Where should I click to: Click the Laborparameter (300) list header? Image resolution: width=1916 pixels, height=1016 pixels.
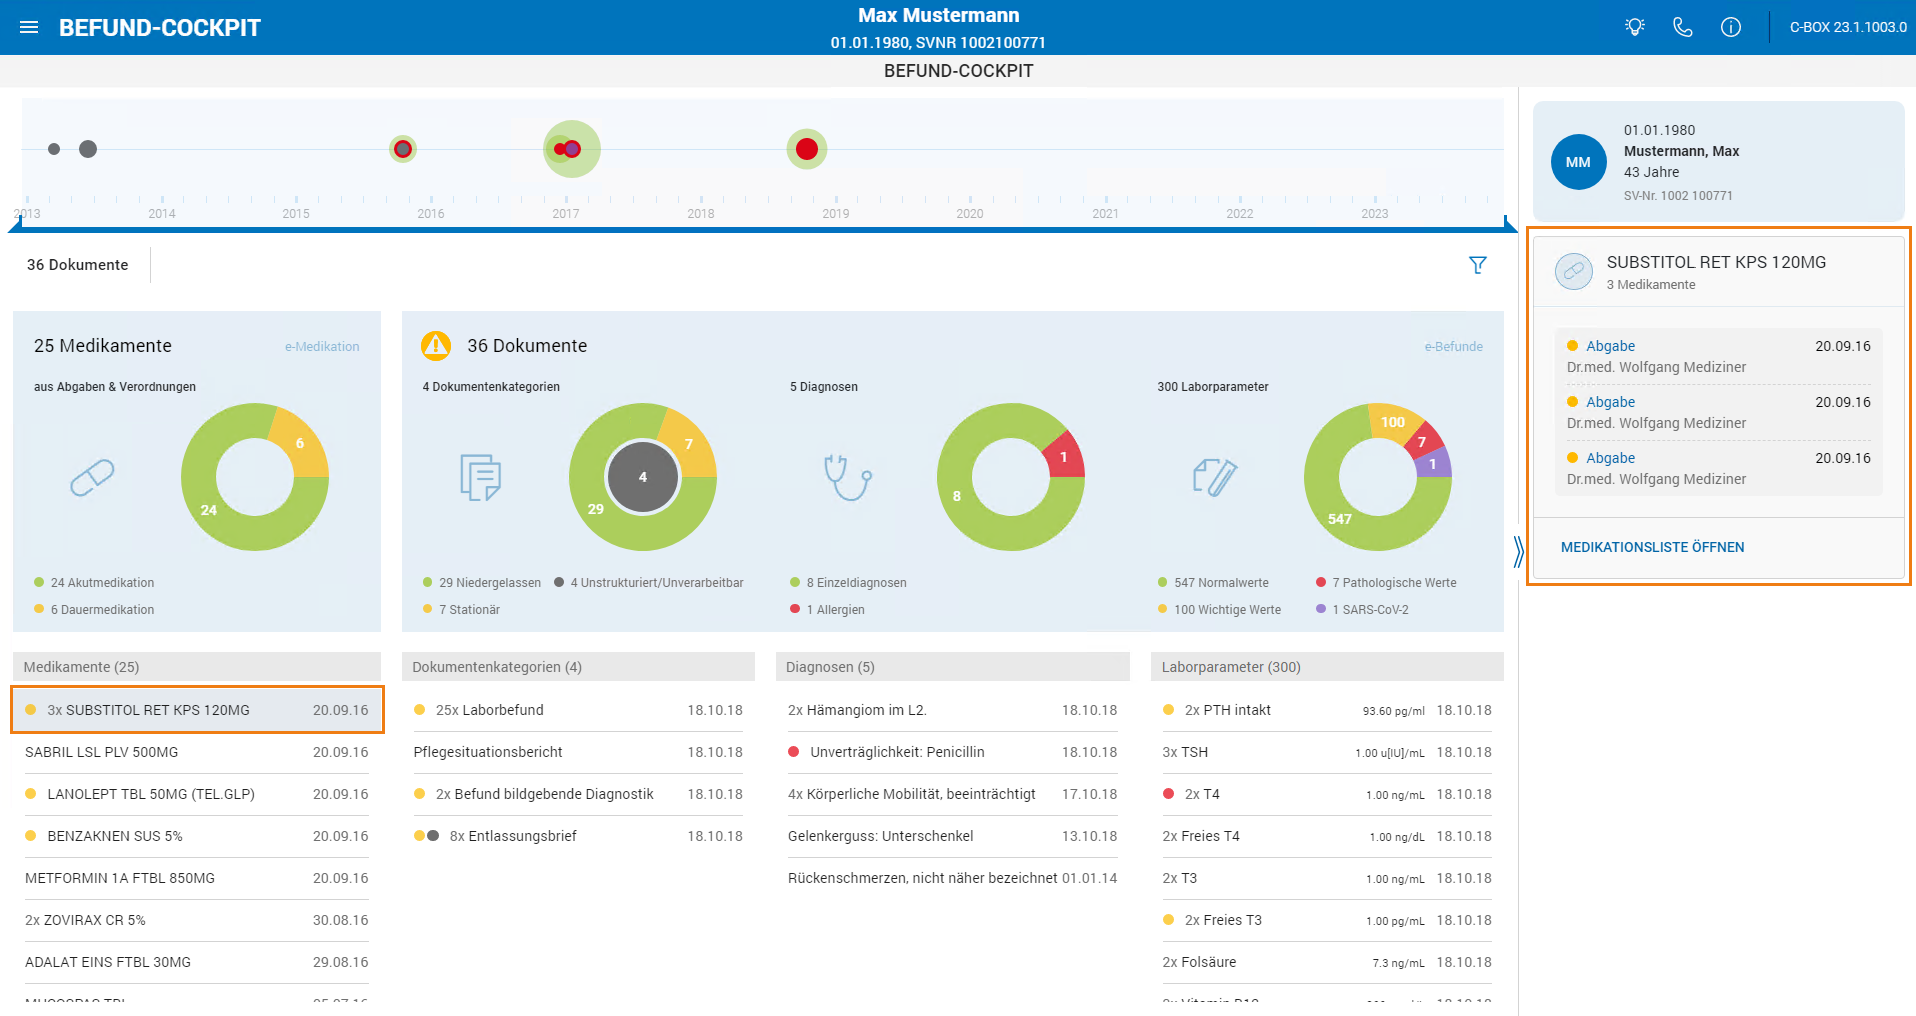click(x=1327, y=667)
